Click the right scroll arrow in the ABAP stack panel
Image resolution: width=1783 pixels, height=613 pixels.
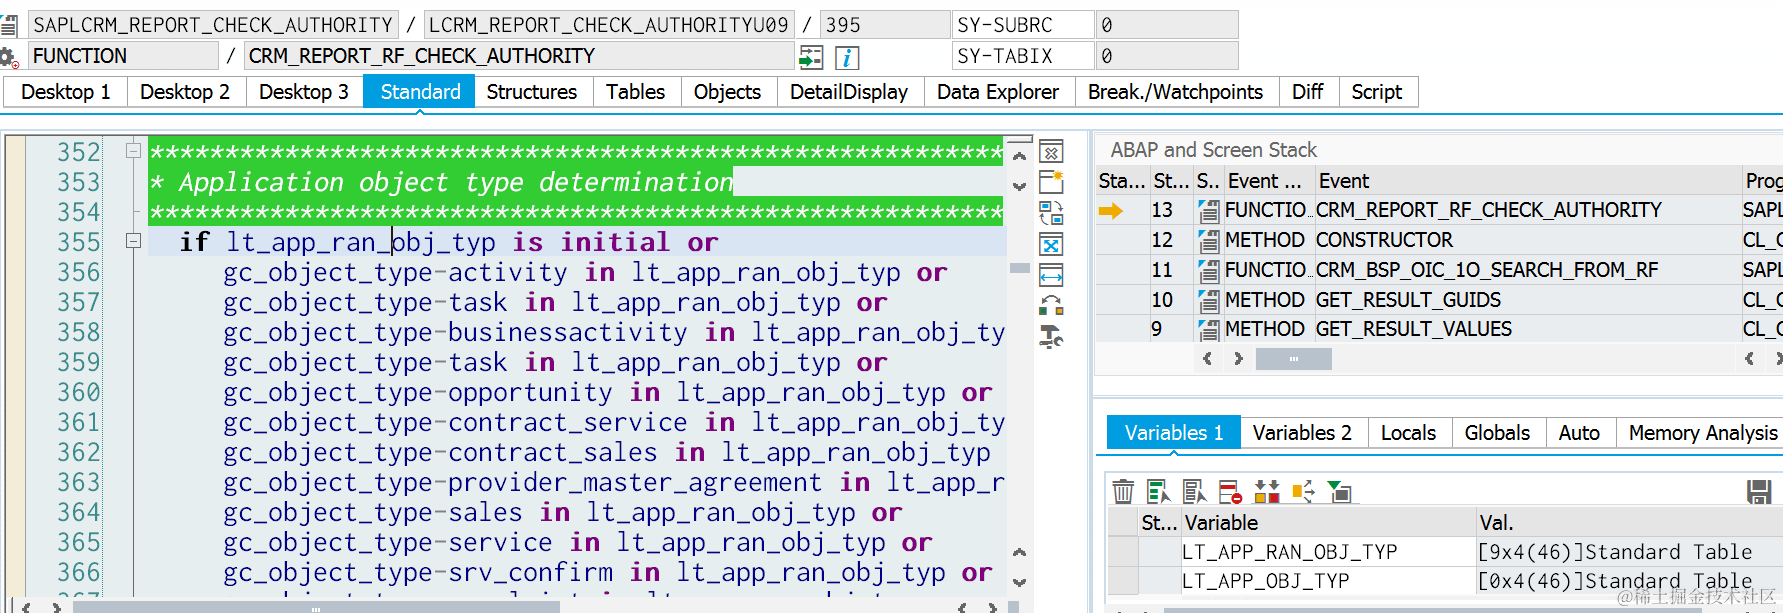[1238, 358]
